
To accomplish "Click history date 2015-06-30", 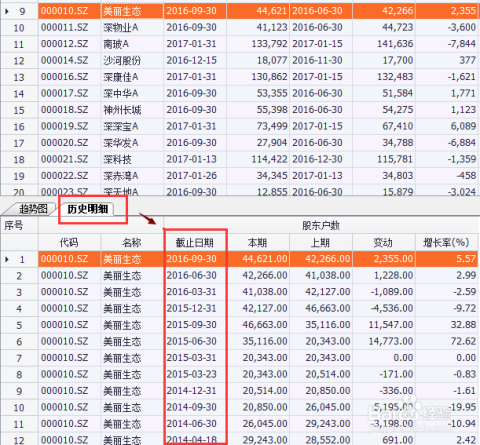I will (191, 341).
